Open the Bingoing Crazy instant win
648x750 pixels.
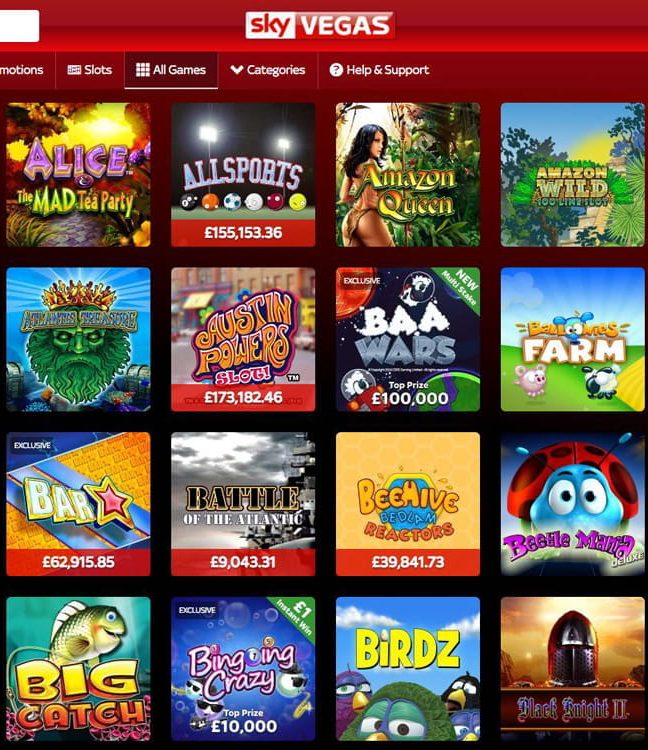click(243, 669)
